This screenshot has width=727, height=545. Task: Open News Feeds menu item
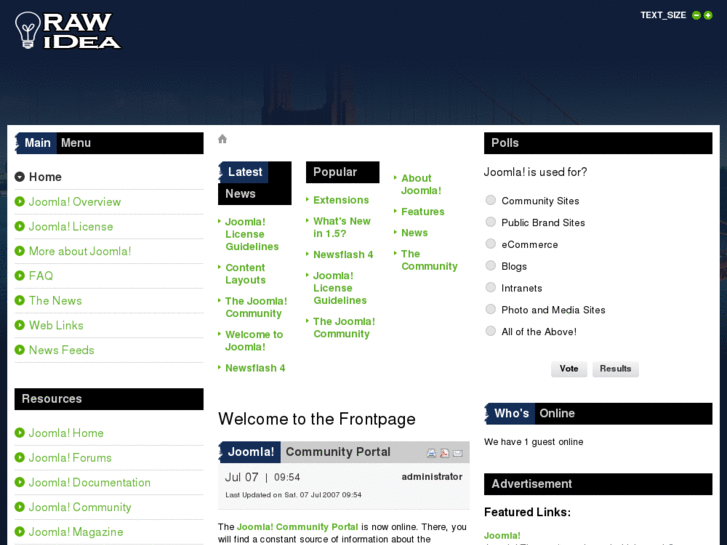tap(62, 350)
